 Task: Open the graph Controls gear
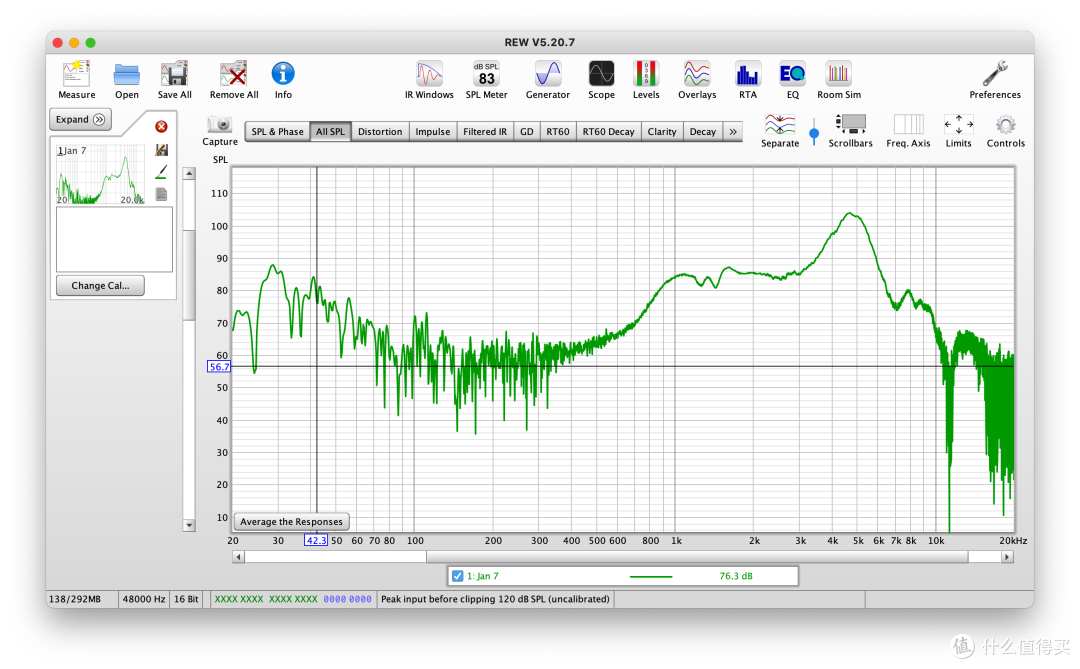pos(1005,131)
